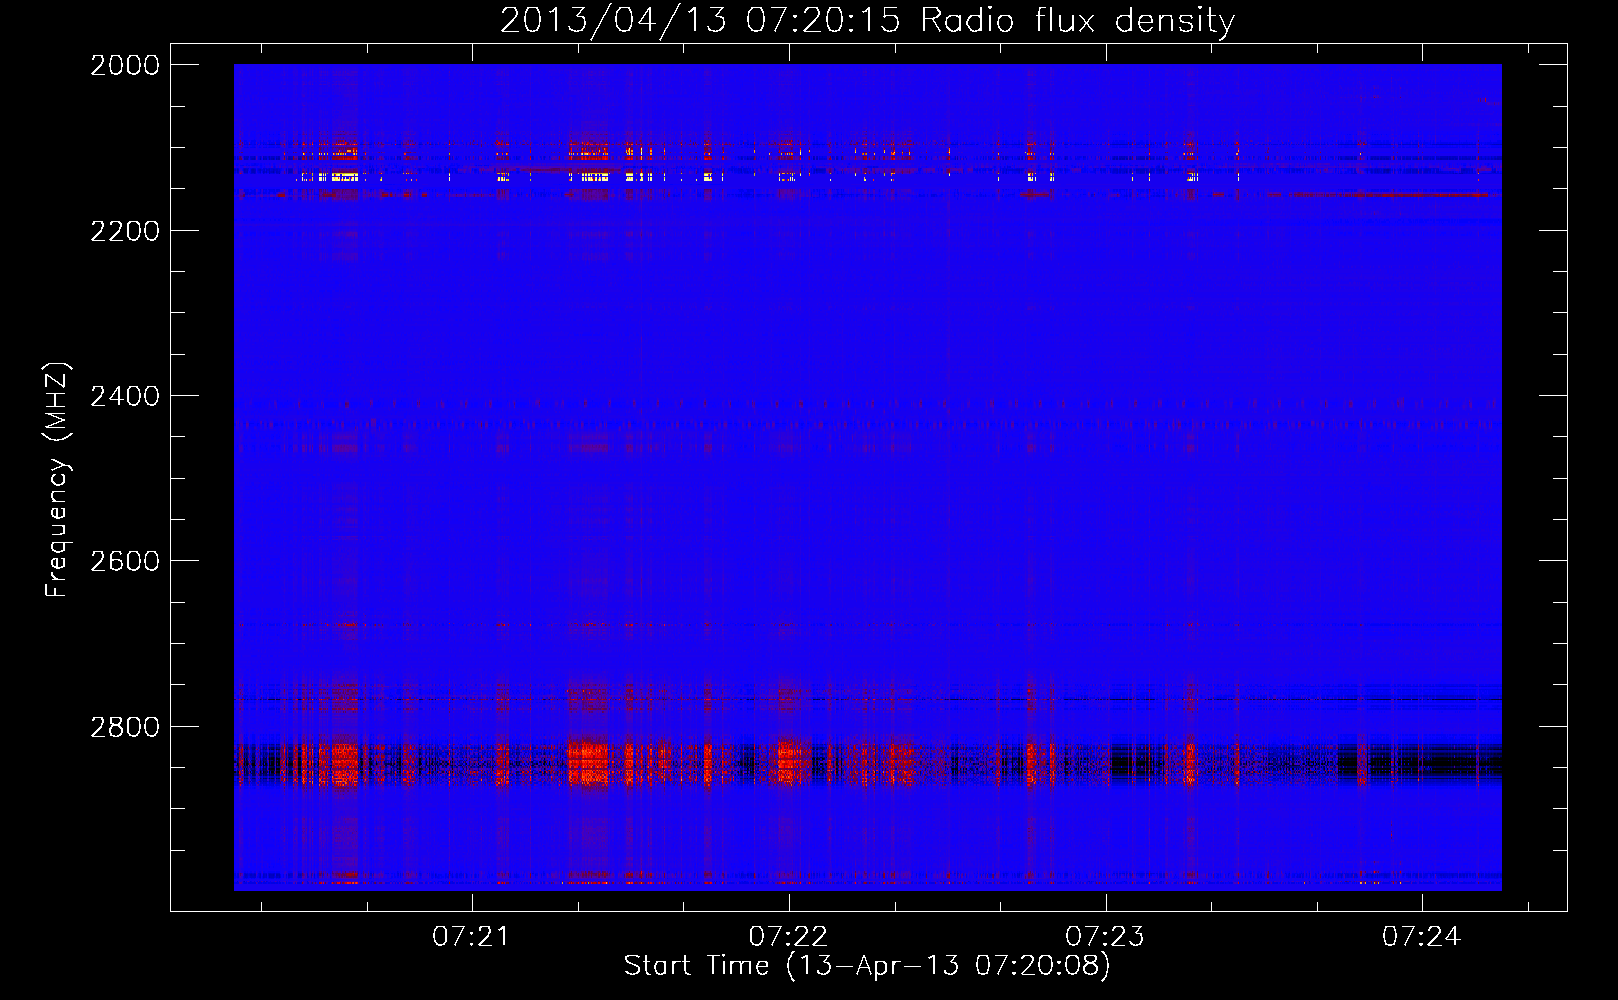Select the 2000 frequency tick label
Viewport: 1618px width, 1000px height.
pyautogui.click(x=125, y=65)
